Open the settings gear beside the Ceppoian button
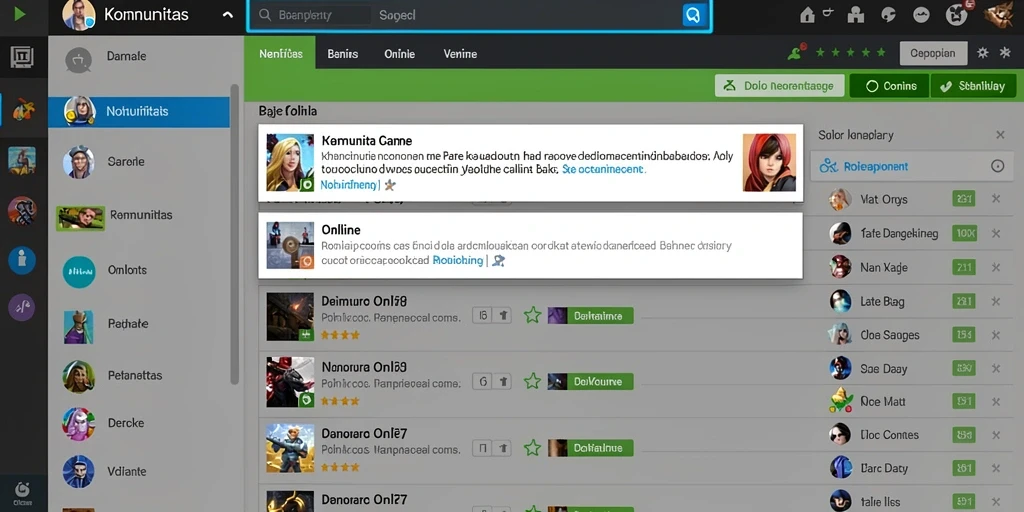Screen dimensions: 1024x512 click(x=983, y=53)
